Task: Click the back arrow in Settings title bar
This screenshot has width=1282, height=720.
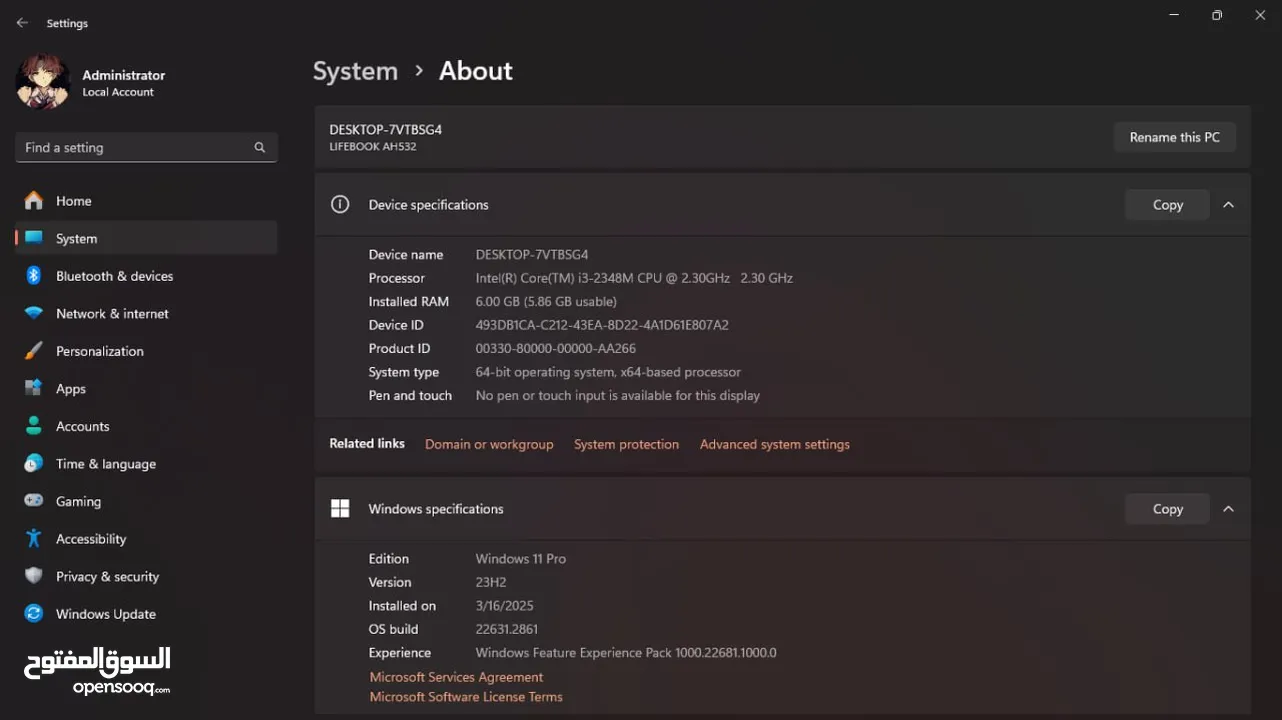Action: tap(22, 23)
